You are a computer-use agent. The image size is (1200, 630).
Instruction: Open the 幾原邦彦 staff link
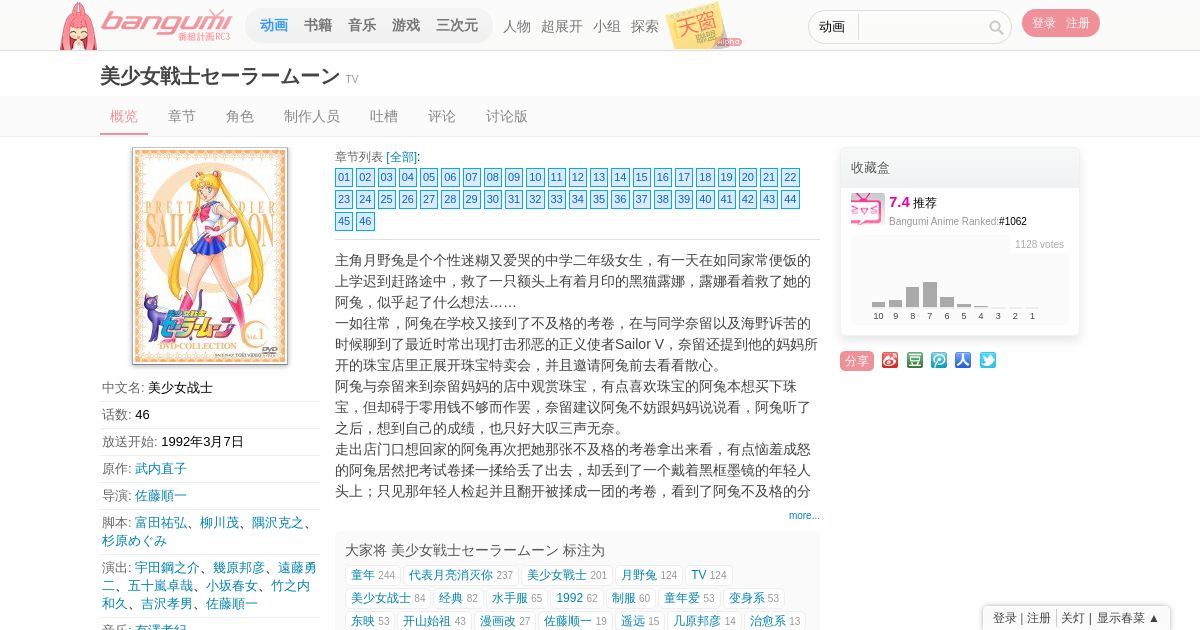pyautogui.click(x=239, y=567)
